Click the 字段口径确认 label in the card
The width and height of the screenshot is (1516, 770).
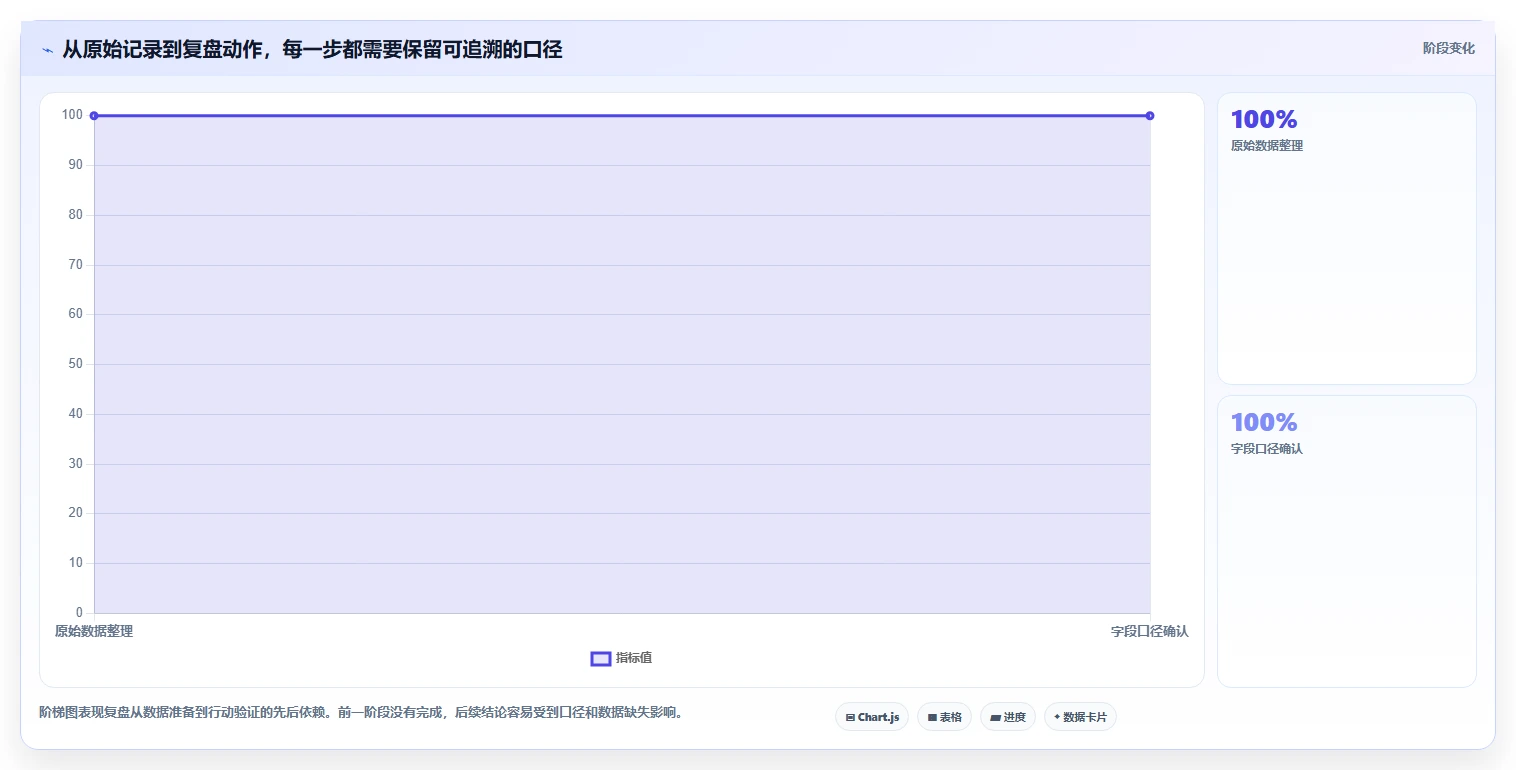click(1267, 449)
